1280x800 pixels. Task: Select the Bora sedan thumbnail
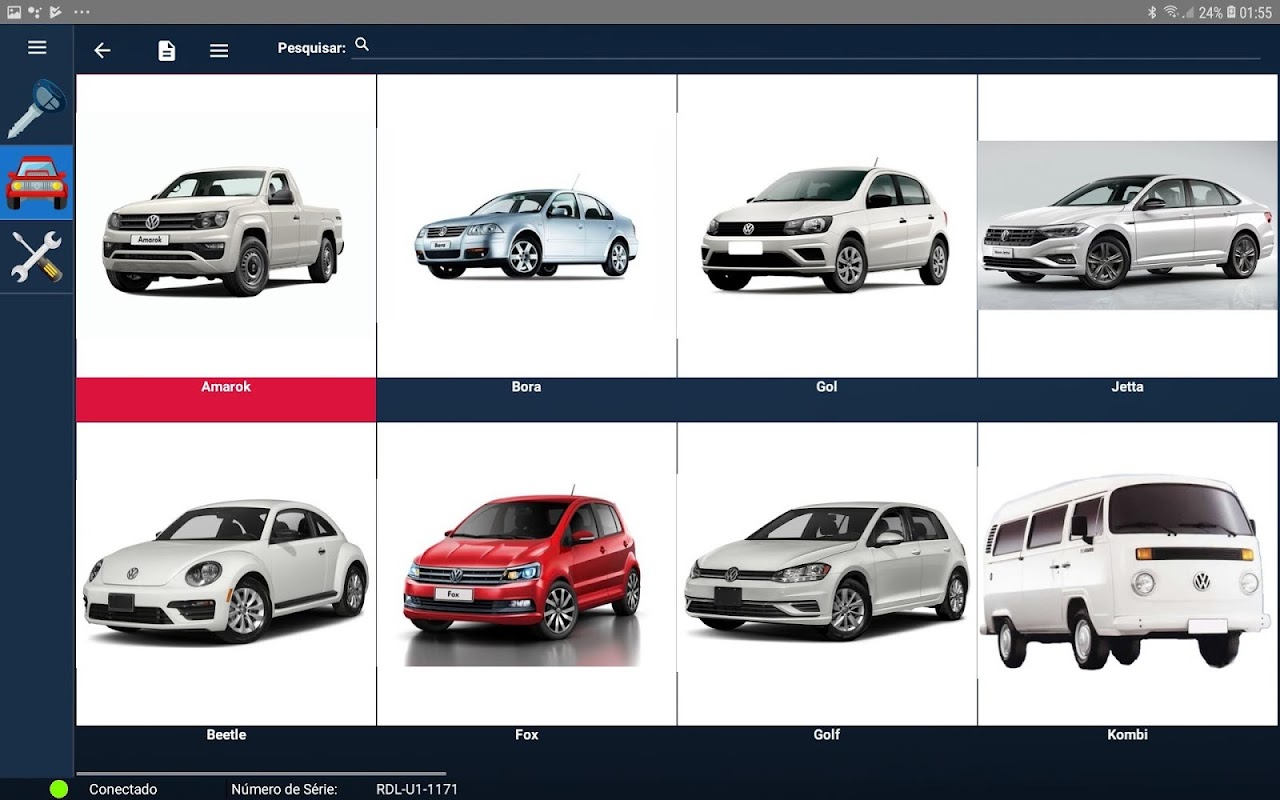coord(527,226)
